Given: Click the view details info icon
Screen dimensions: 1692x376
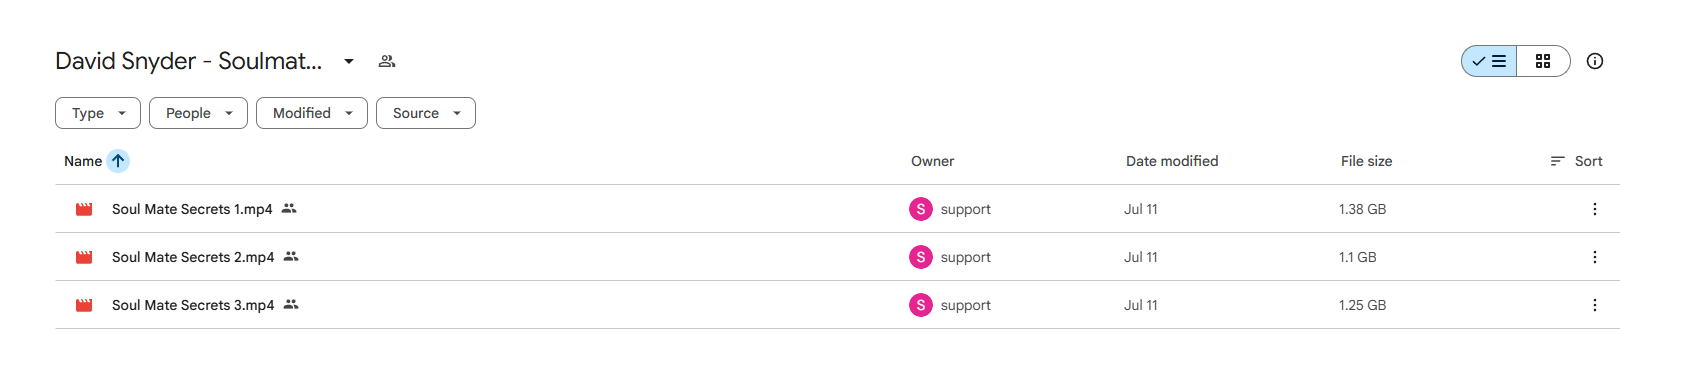Looking at the screenshot, I should pos(1595,61).
